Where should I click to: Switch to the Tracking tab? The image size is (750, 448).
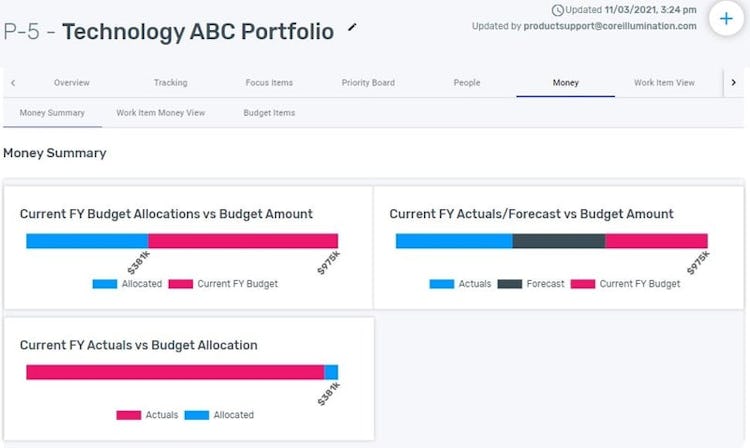(x=170, y=83)
